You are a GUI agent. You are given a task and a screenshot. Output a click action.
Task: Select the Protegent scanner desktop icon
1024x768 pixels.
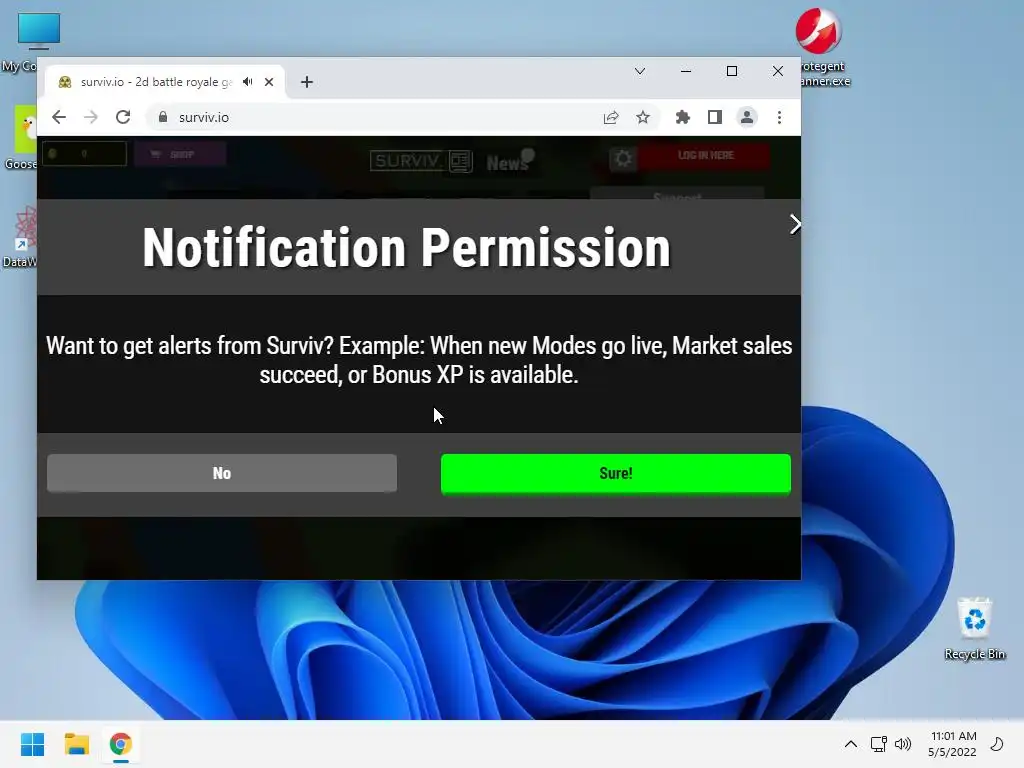pyautogui.click(x=822, y=47)
